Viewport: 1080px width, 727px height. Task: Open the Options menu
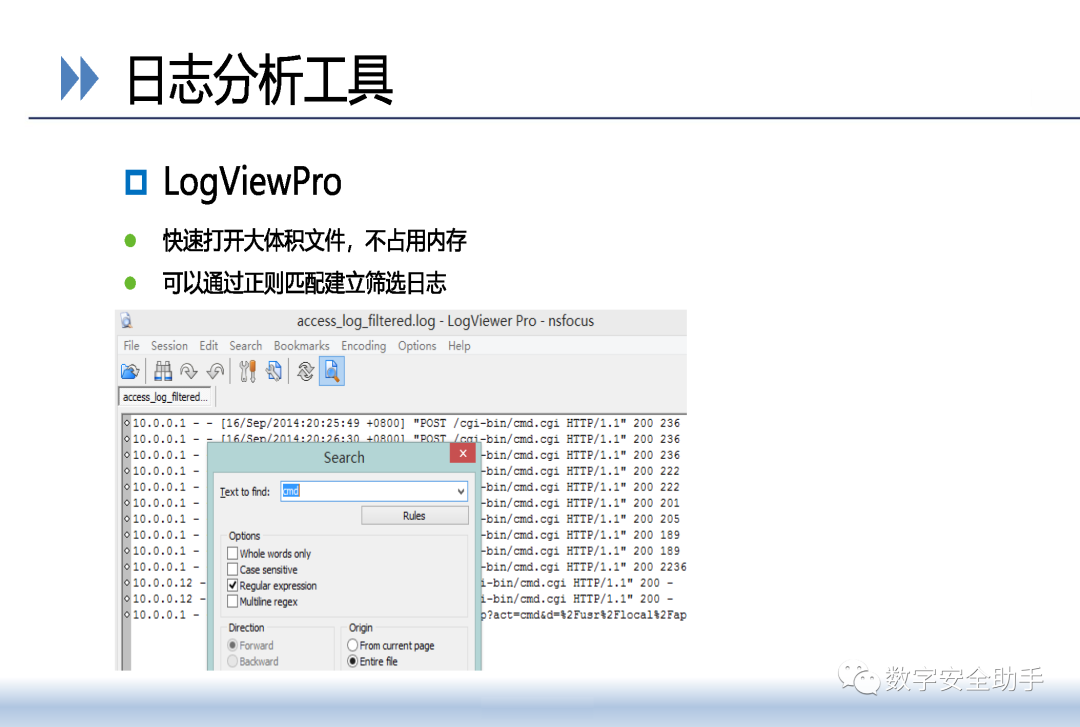pyautogui.click(x=417, y=346)
